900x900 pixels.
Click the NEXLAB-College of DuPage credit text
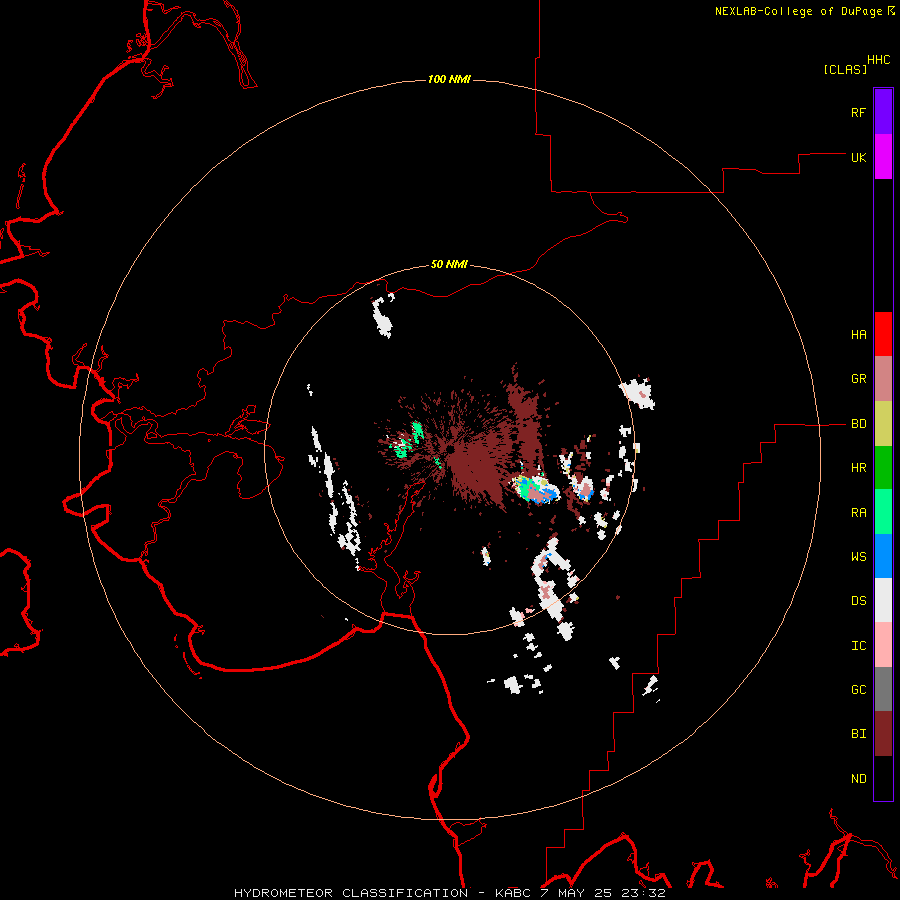tap(798, 11)
